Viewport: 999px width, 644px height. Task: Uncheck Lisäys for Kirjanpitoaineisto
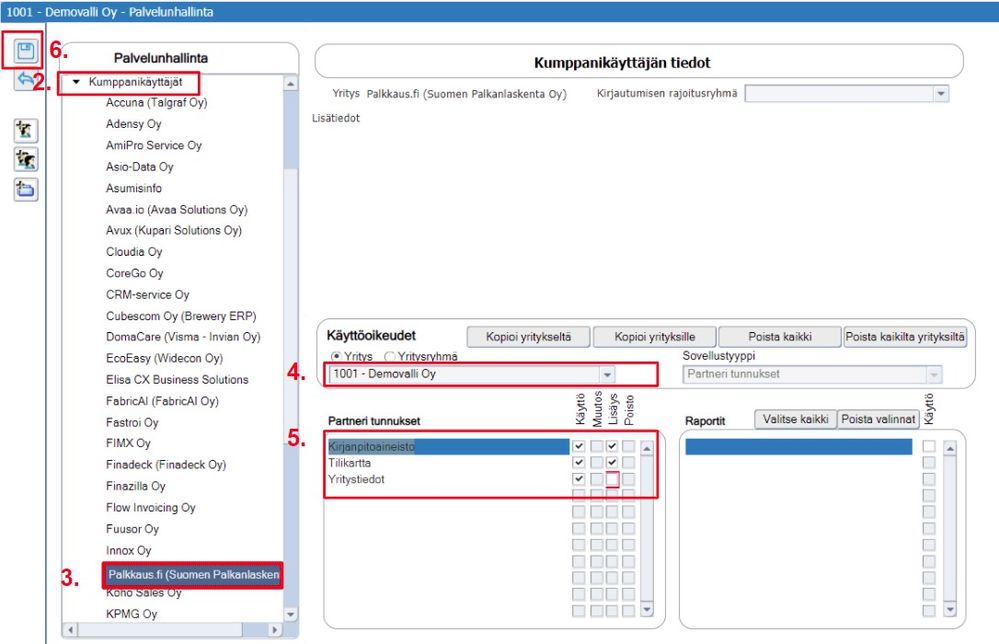point(612,446)
